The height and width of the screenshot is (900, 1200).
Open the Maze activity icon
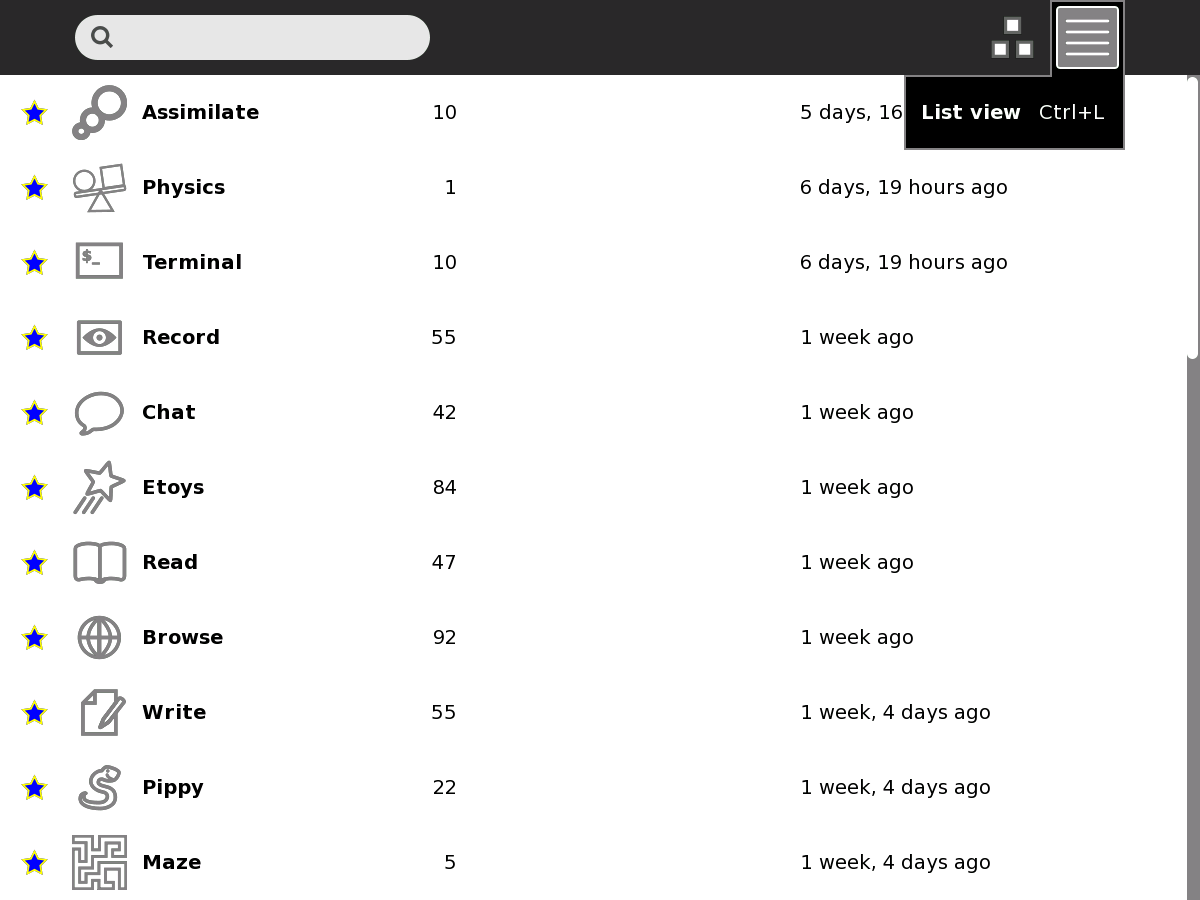point(99,862)
